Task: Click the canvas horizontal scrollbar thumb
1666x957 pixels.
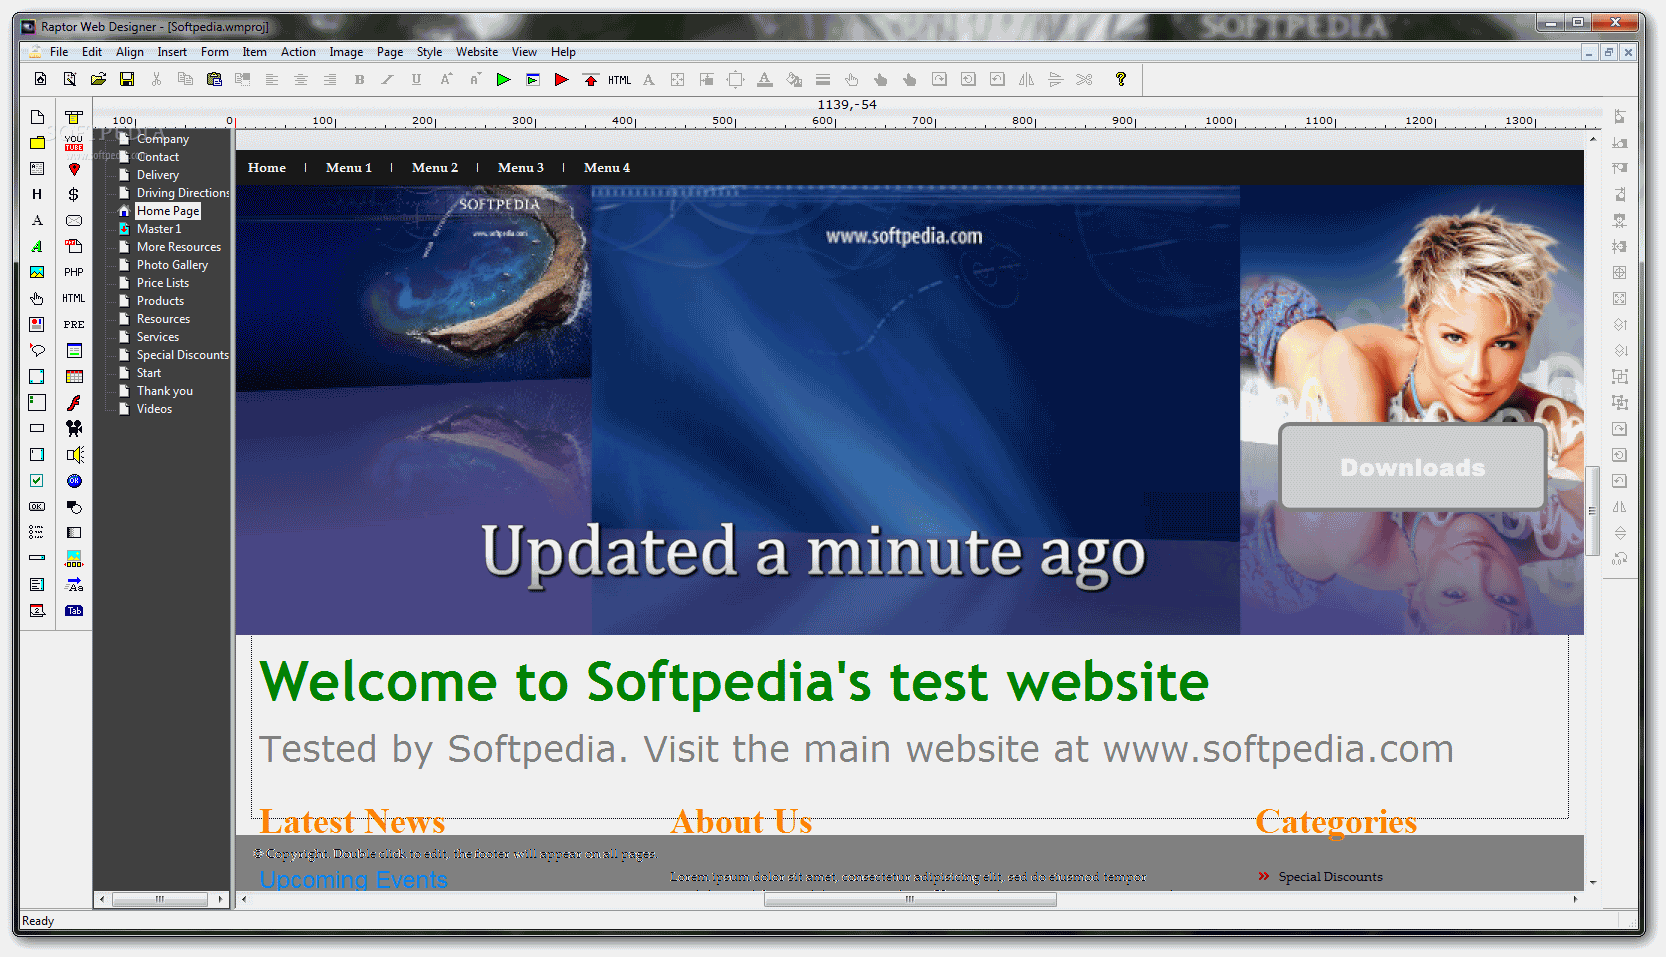Action: pos(910,899)
